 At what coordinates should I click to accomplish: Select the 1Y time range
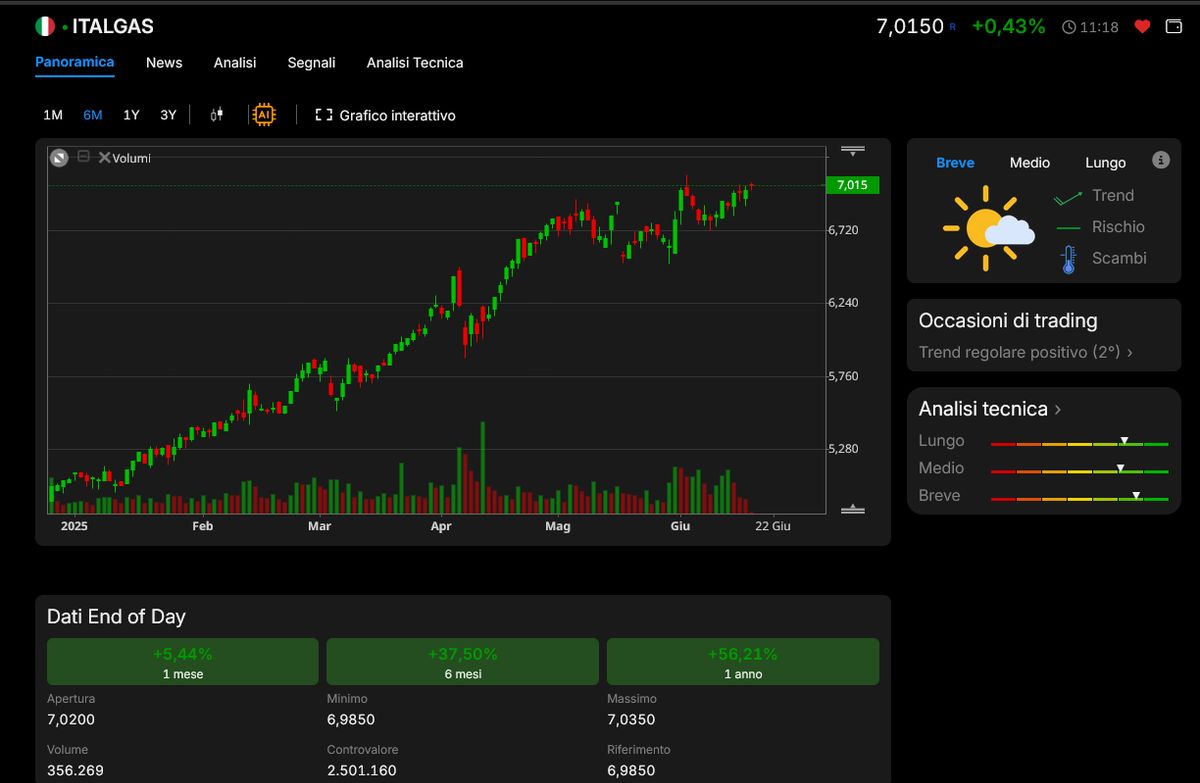[131, 115]
